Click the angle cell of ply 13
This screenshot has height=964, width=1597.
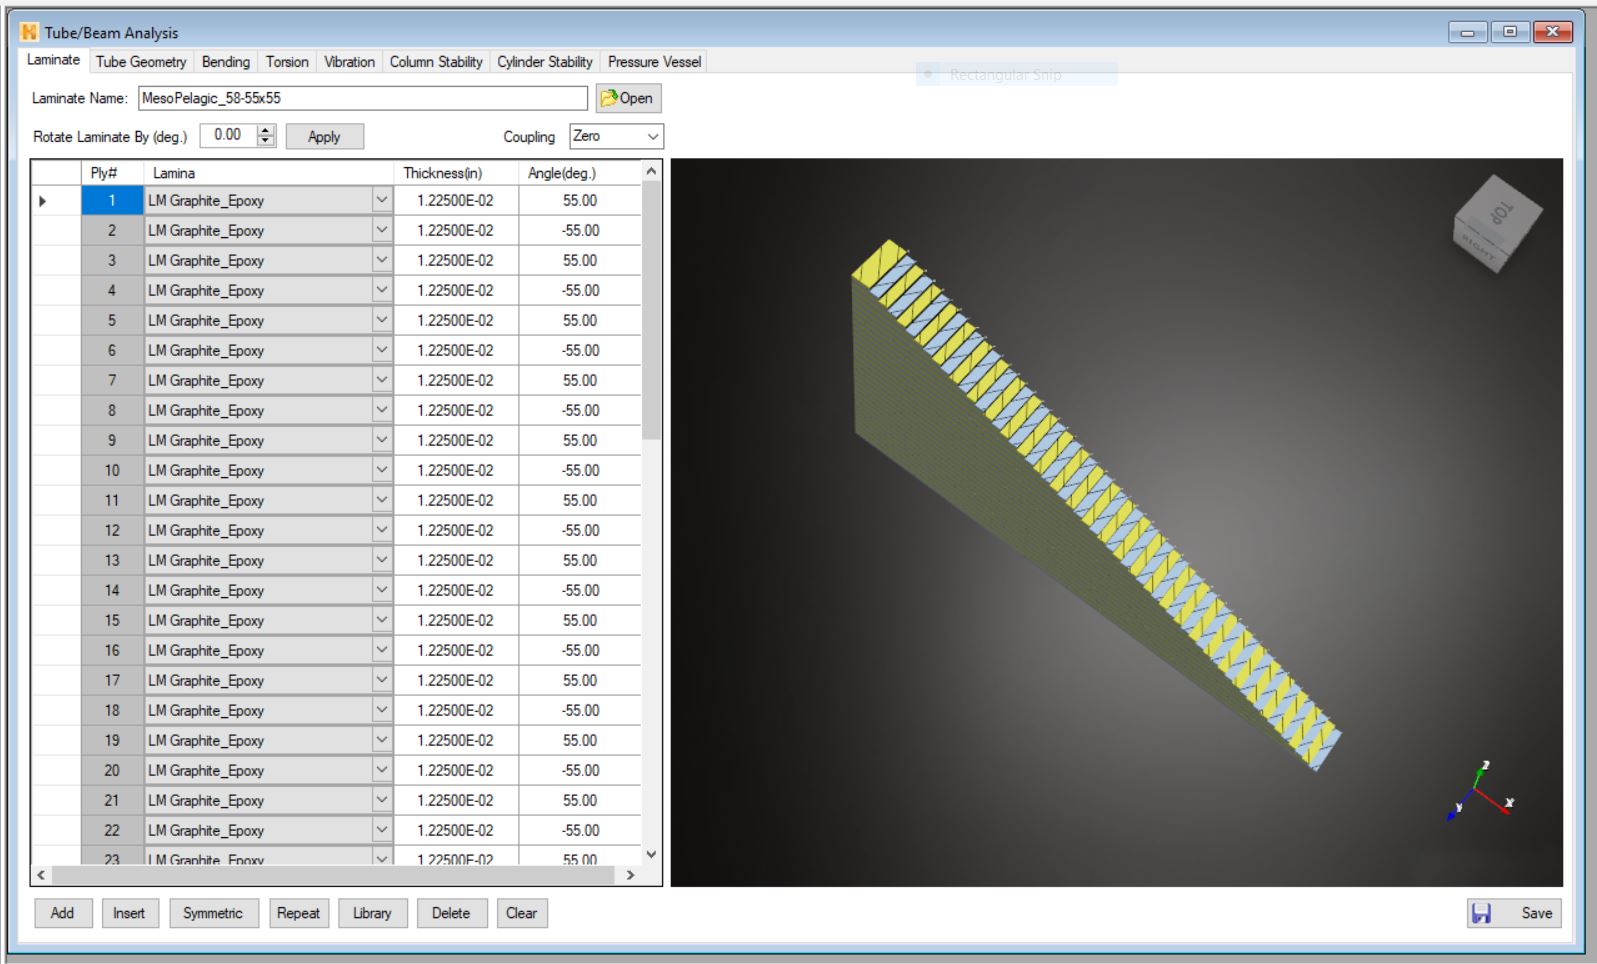pos(580,561)
